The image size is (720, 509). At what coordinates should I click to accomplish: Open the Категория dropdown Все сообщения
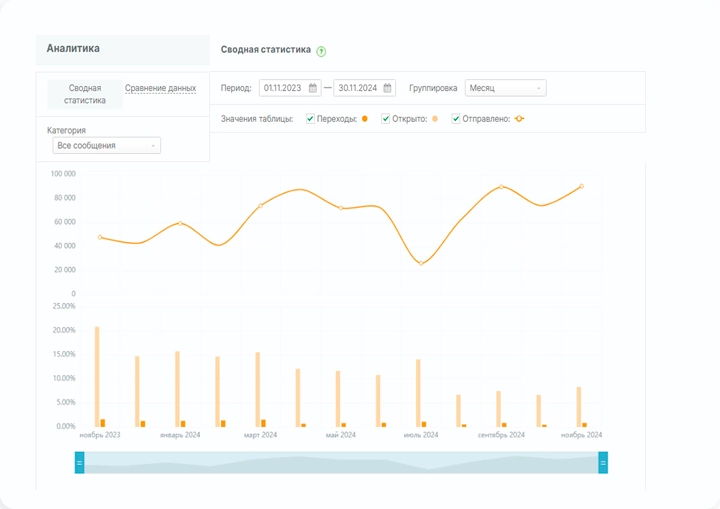click(x=106, y=146)
